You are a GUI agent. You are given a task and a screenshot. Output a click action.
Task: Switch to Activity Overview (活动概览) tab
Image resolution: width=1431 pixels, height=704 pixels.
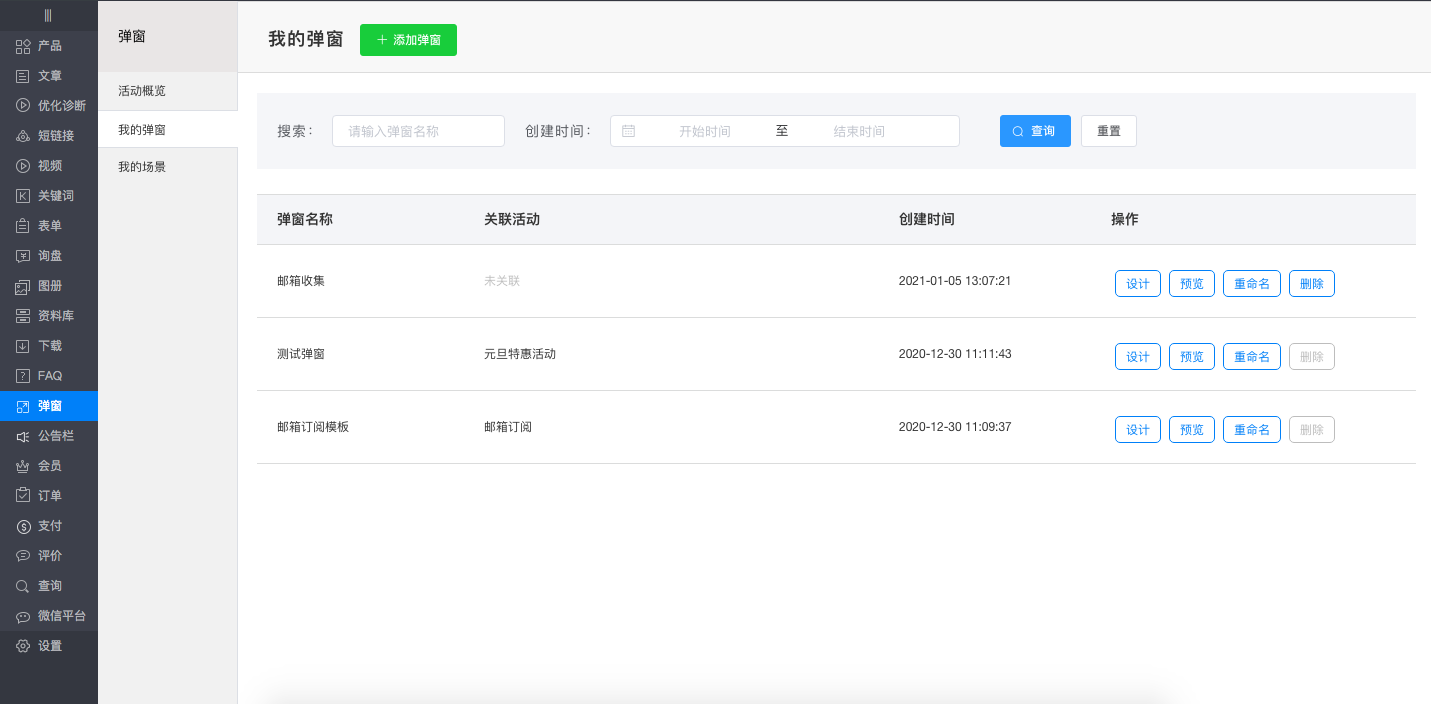[x=142, y=91]
